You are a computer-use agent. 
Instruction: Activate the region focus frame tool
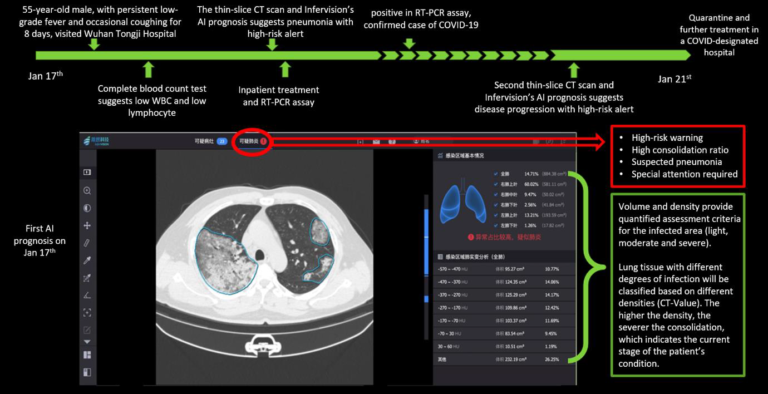coord(87,313)
